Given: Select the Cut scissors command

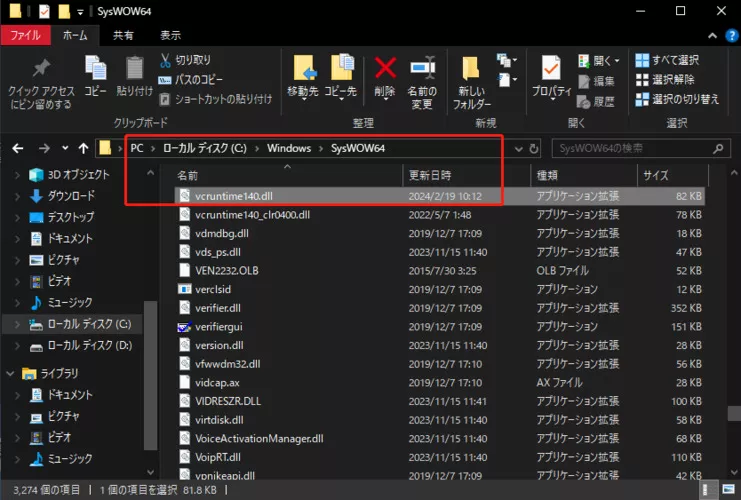Looking at the screenshot, I should [x=185, y=60].
